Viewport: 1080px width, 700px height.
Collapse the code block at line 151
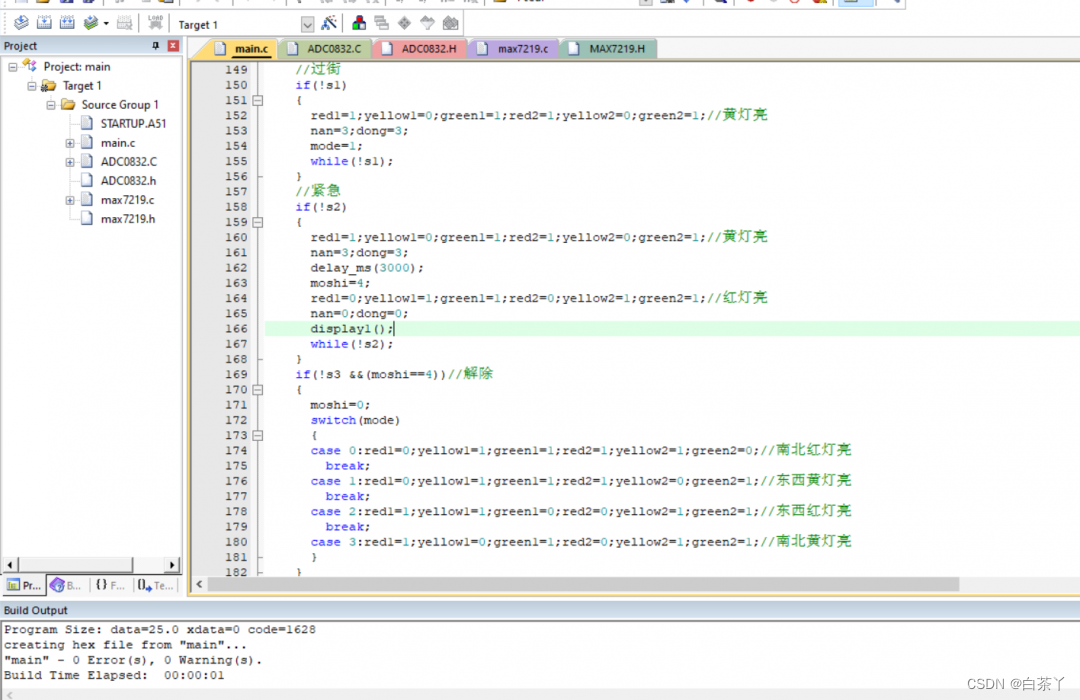[x=258, y=101]
